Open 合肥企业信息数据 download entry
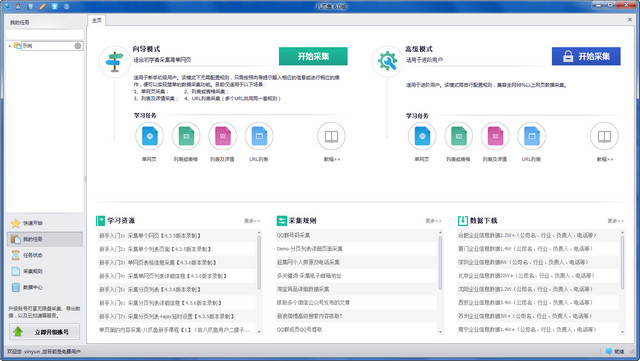 pos(527,235)
